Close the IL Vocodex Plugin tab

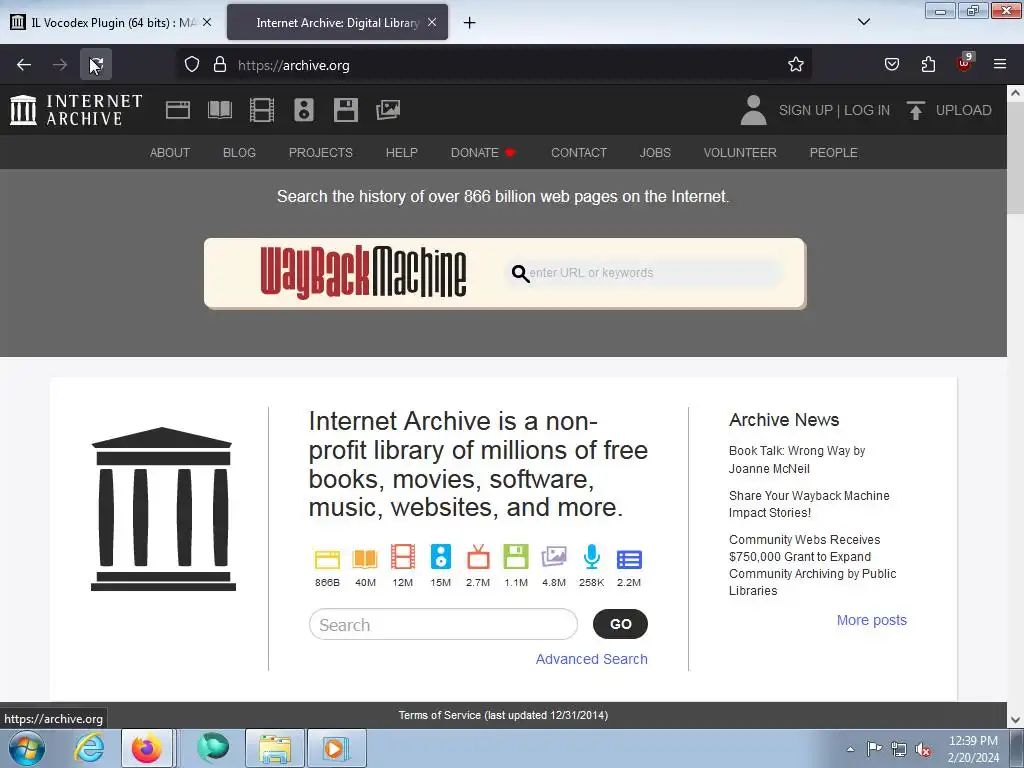click(x=207, y=22)
